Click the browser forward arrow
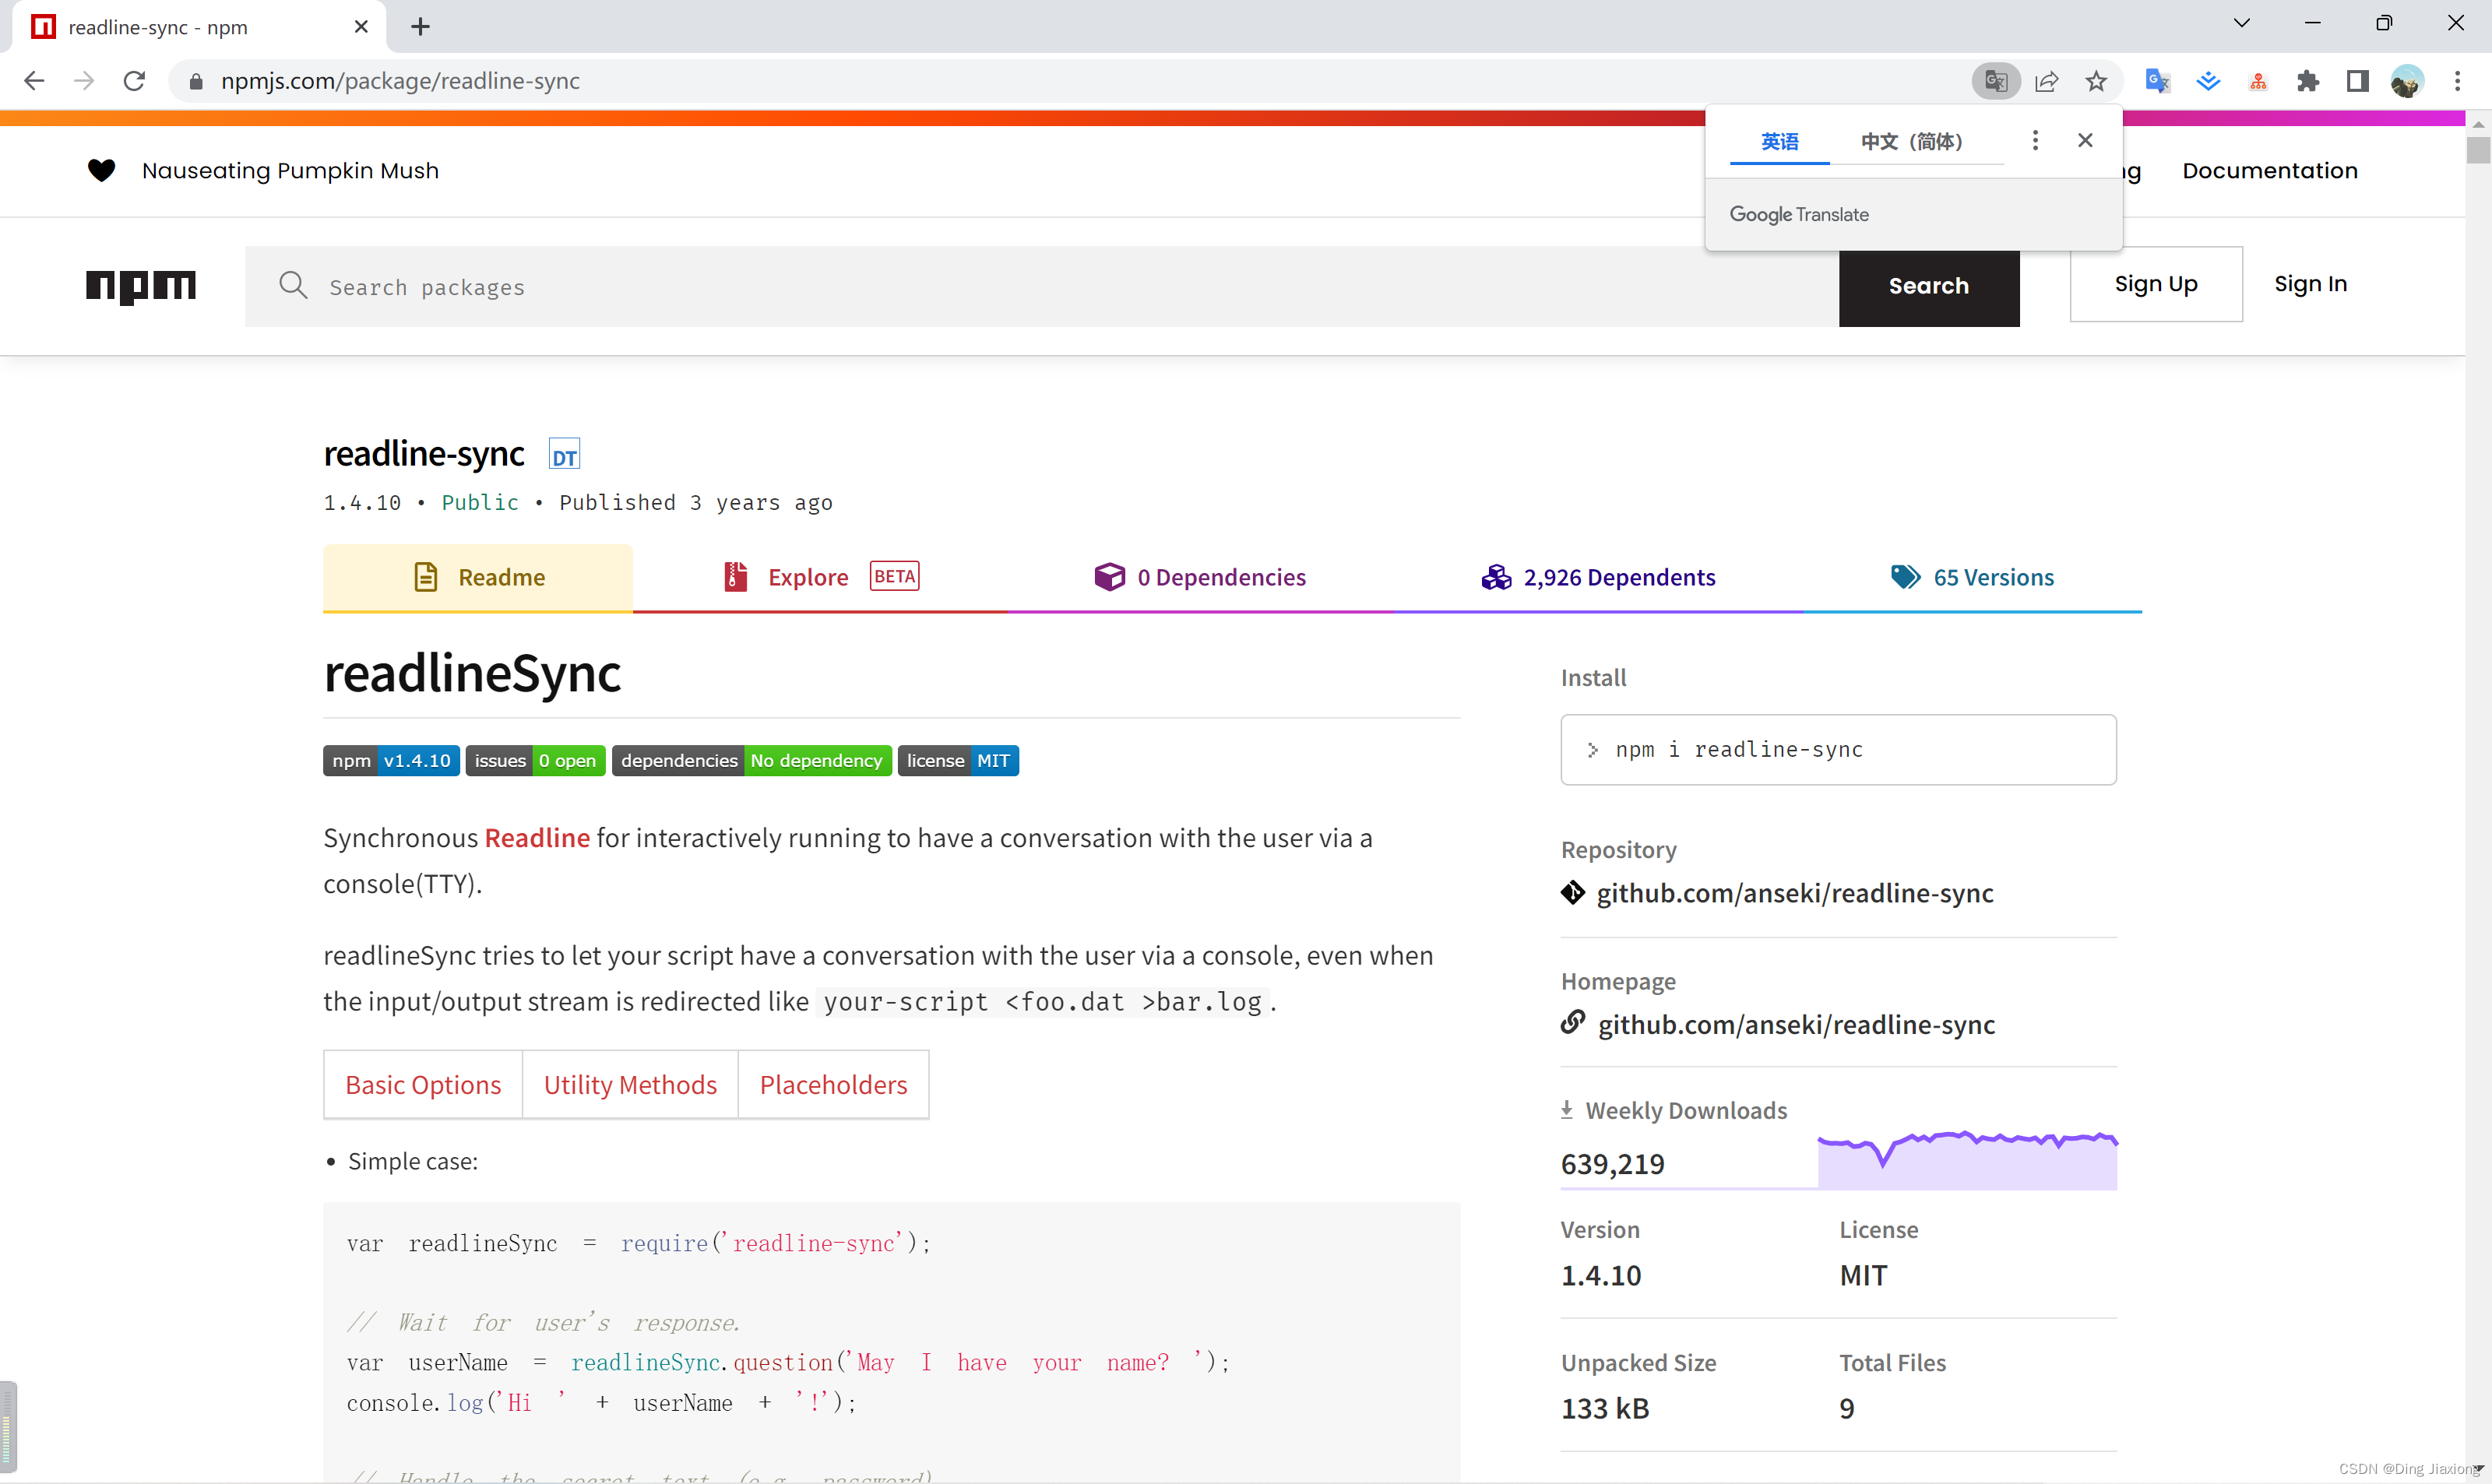 (x=84, y=81)
